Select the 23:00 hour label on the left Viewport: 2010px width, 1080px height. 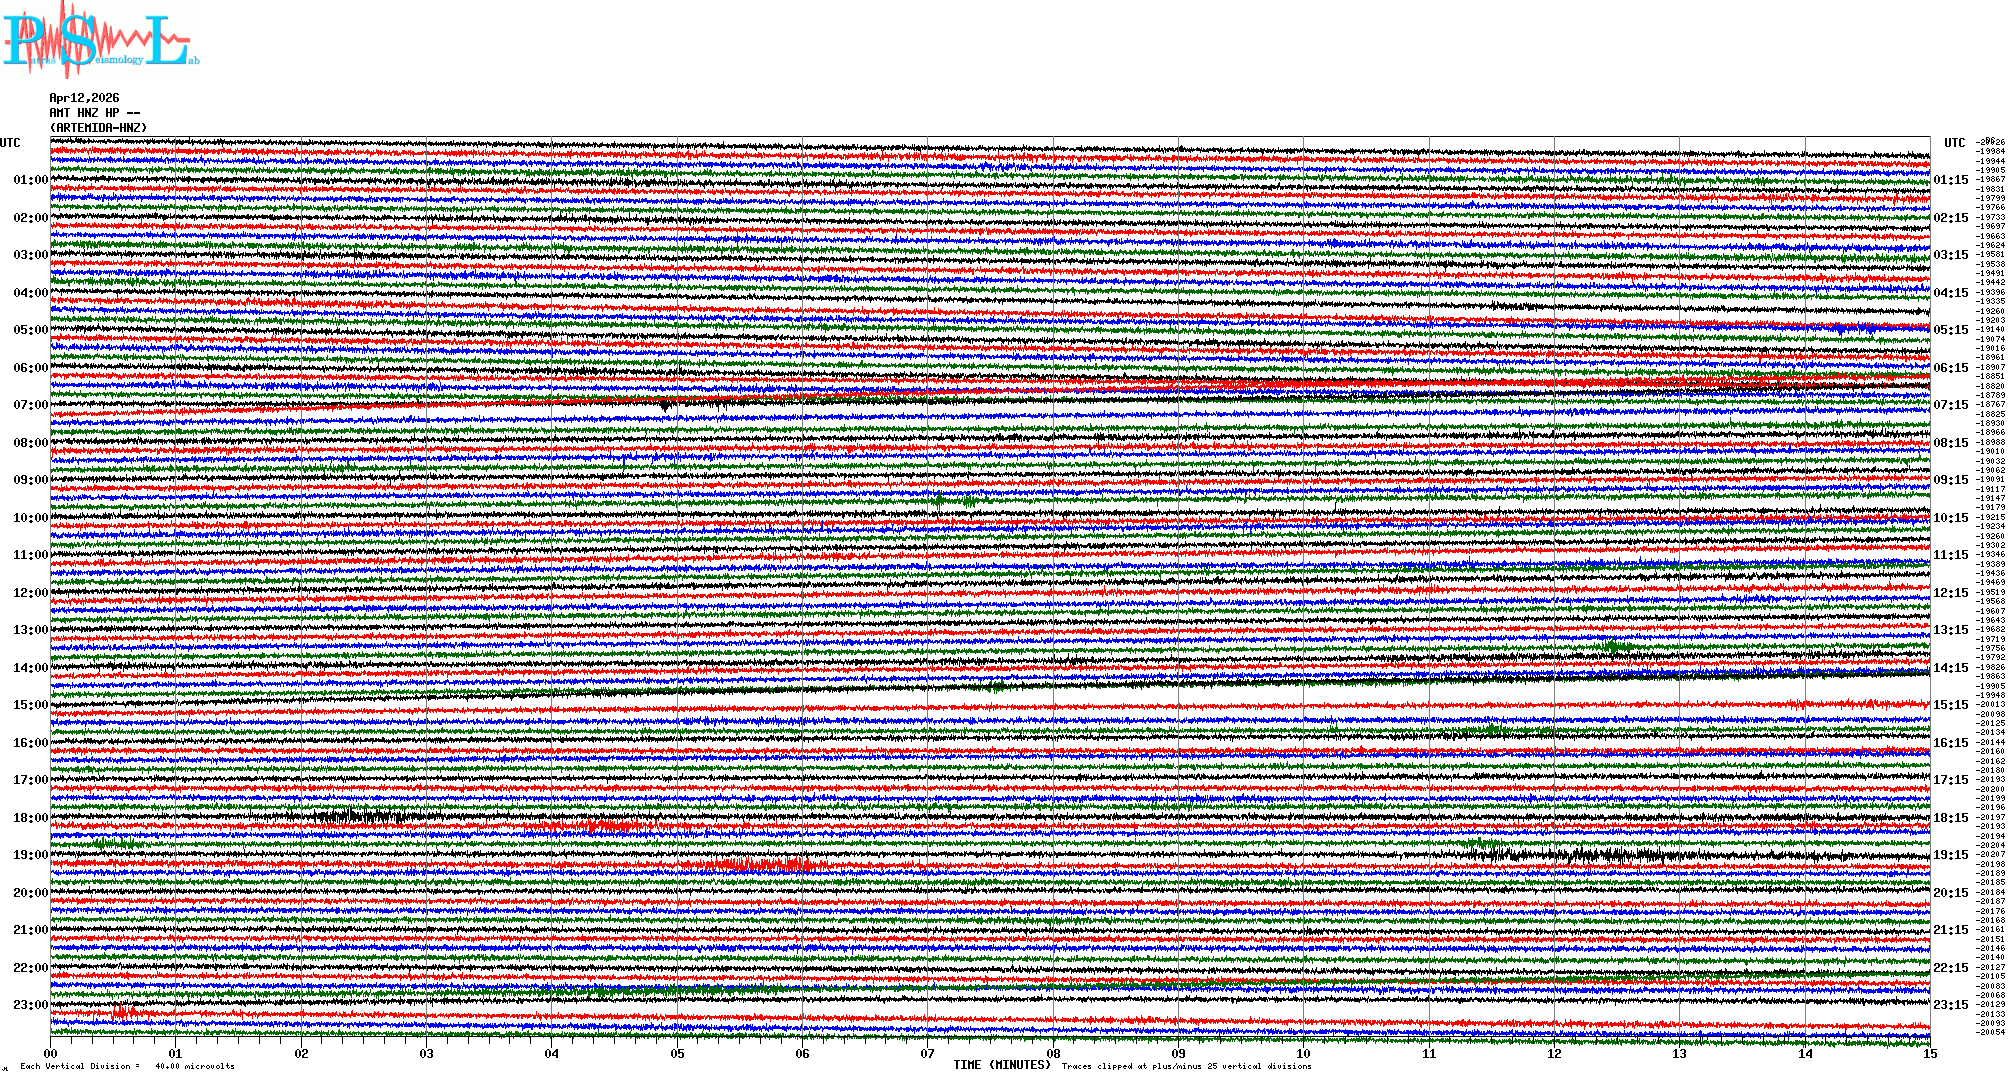click(x=30, y=1005)
